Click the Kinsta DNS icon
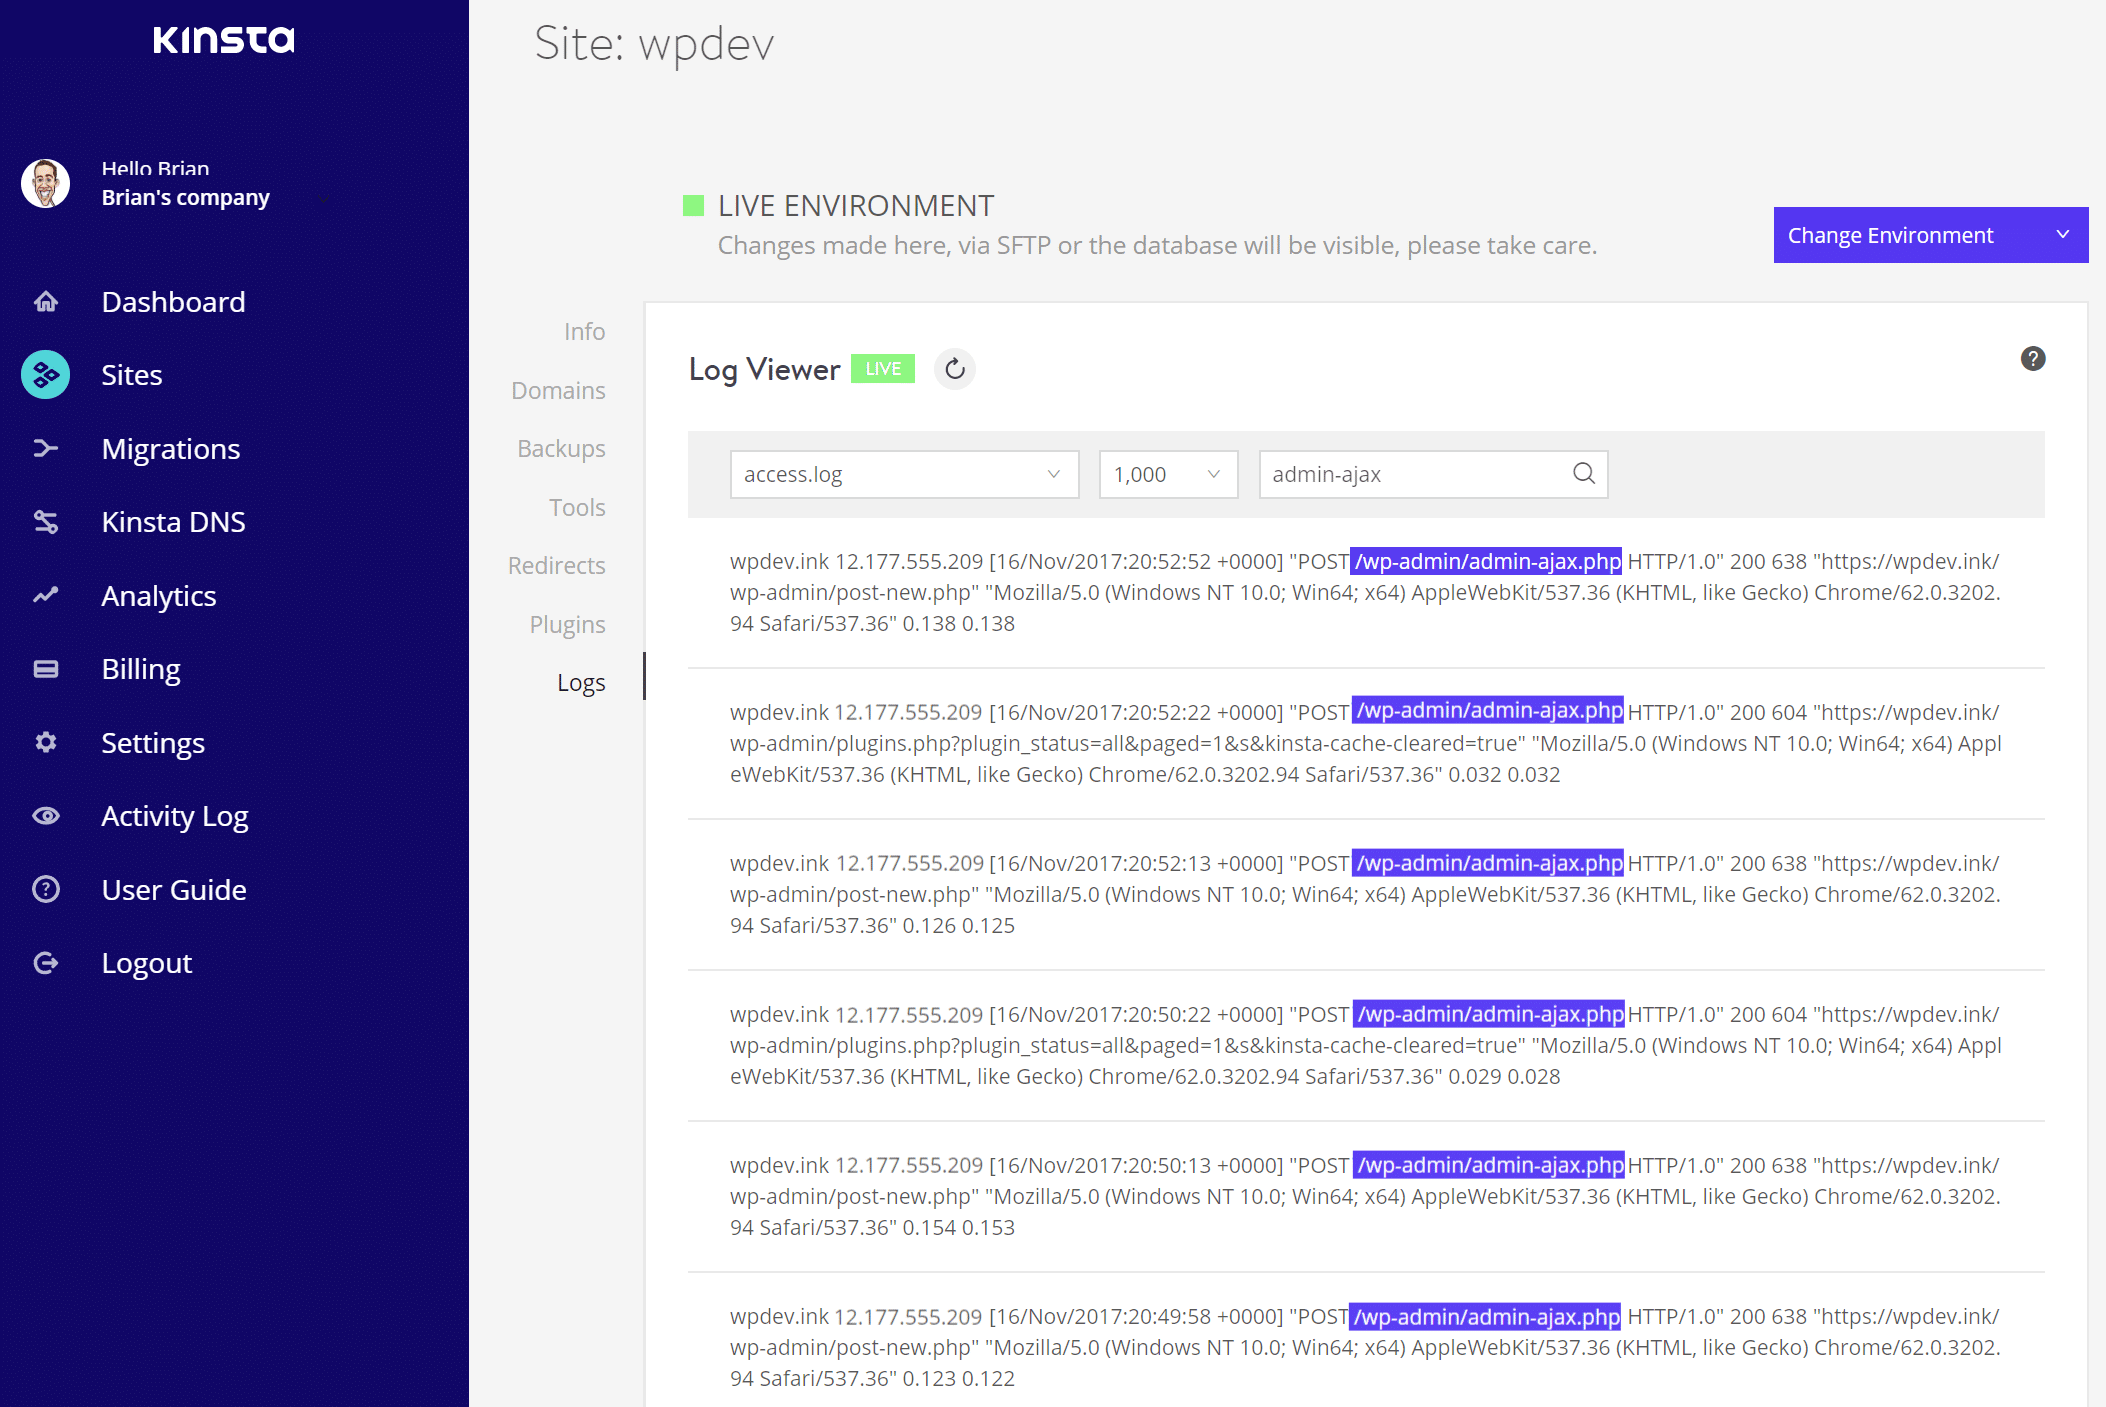 coord(46,522)
